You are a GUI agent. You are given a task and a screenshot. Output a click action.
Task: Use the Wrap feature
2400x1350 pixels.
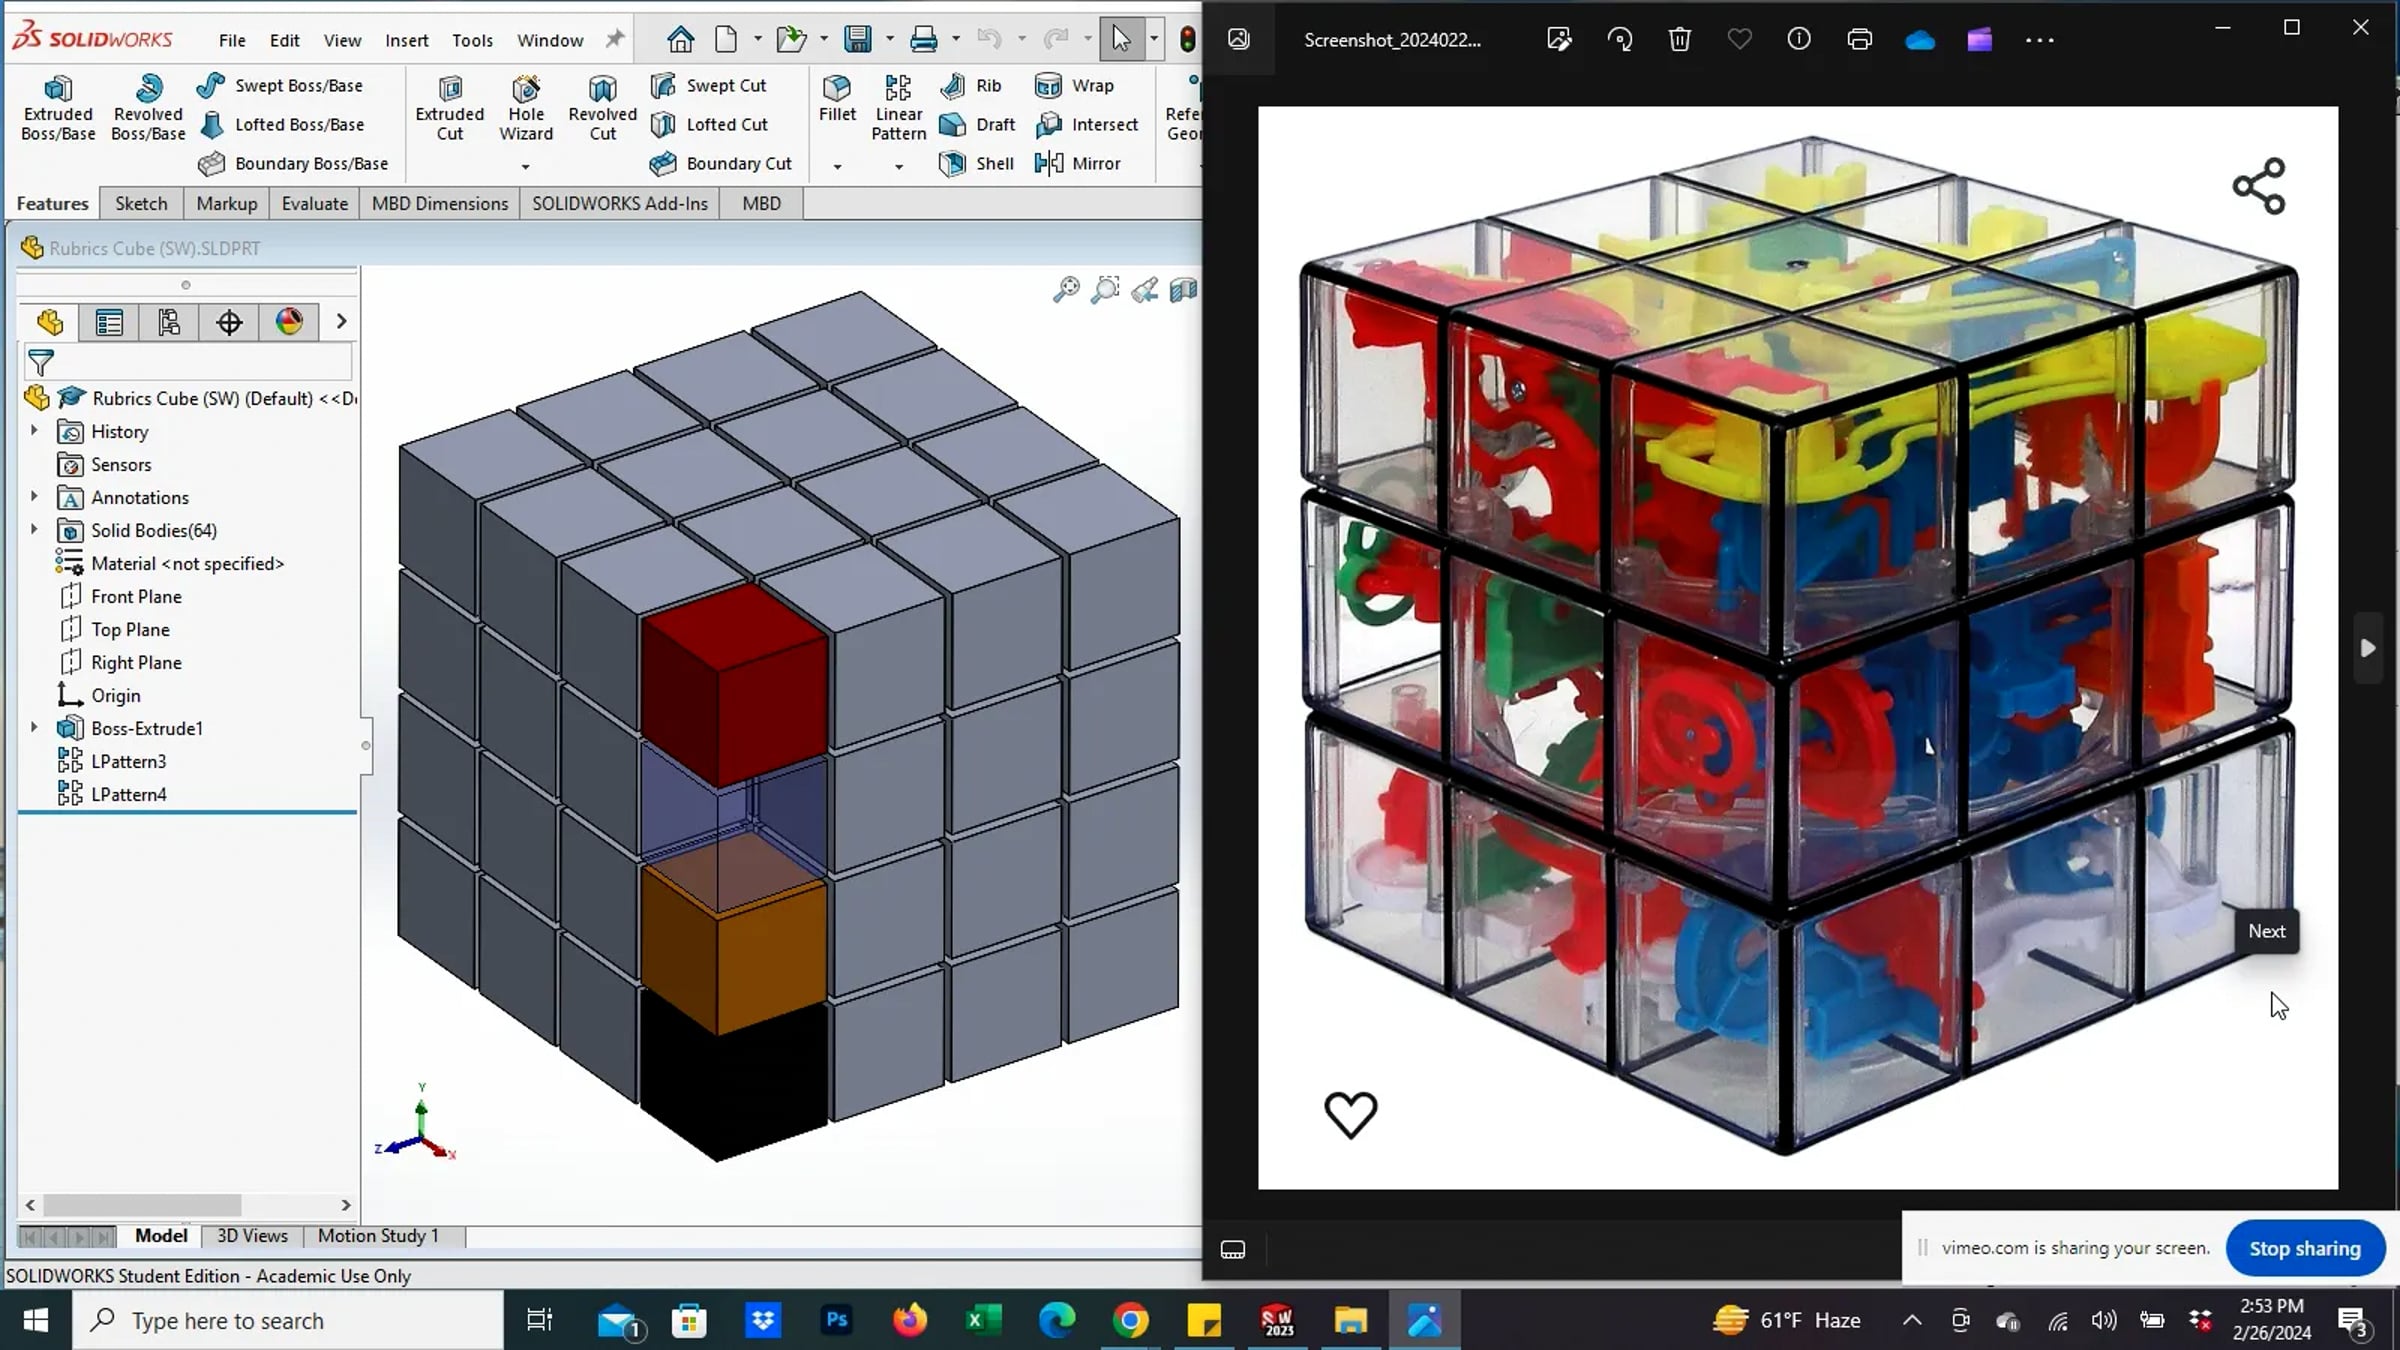1074,85
